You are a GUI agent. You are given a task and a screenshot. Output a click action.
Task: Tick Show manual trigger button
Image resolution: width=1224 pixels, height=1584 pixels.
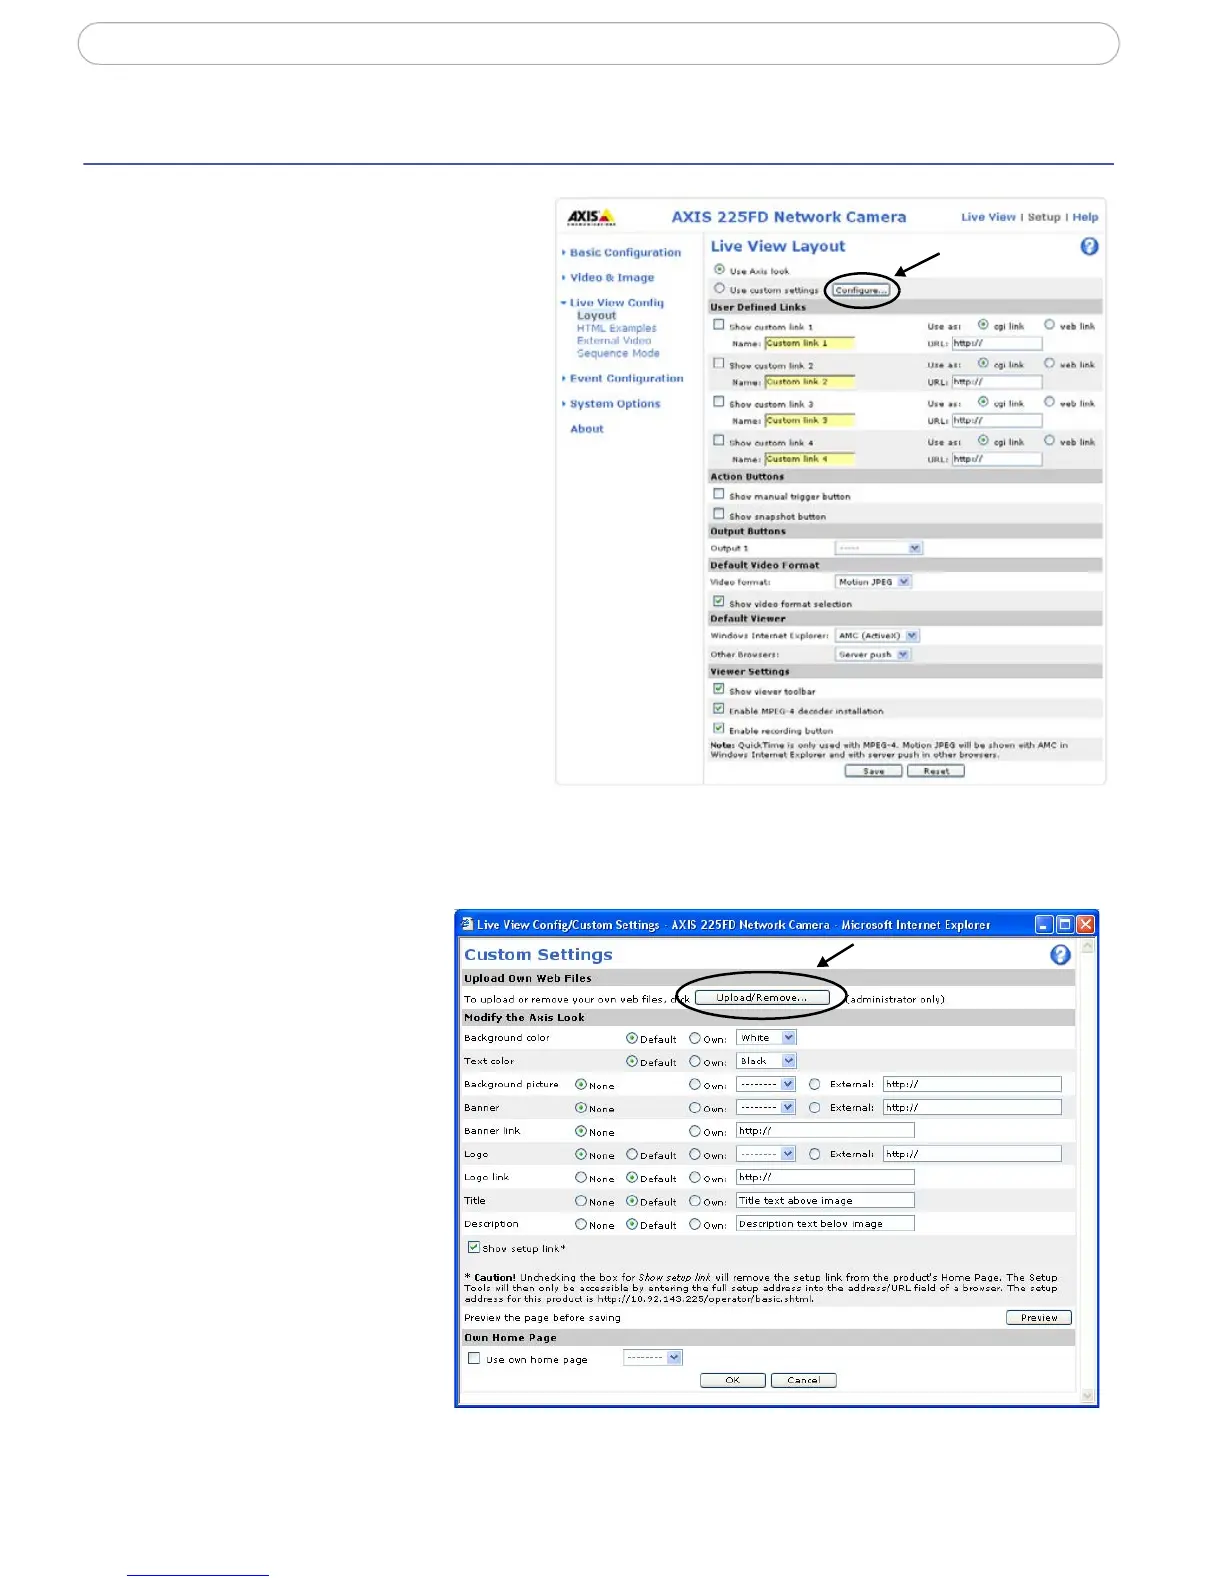(718, 494)
